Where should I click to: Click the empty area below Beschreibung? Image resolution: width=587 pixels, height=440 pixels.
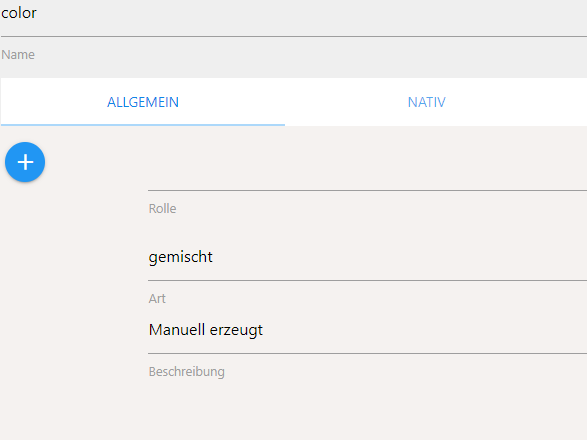pos(367,410)
